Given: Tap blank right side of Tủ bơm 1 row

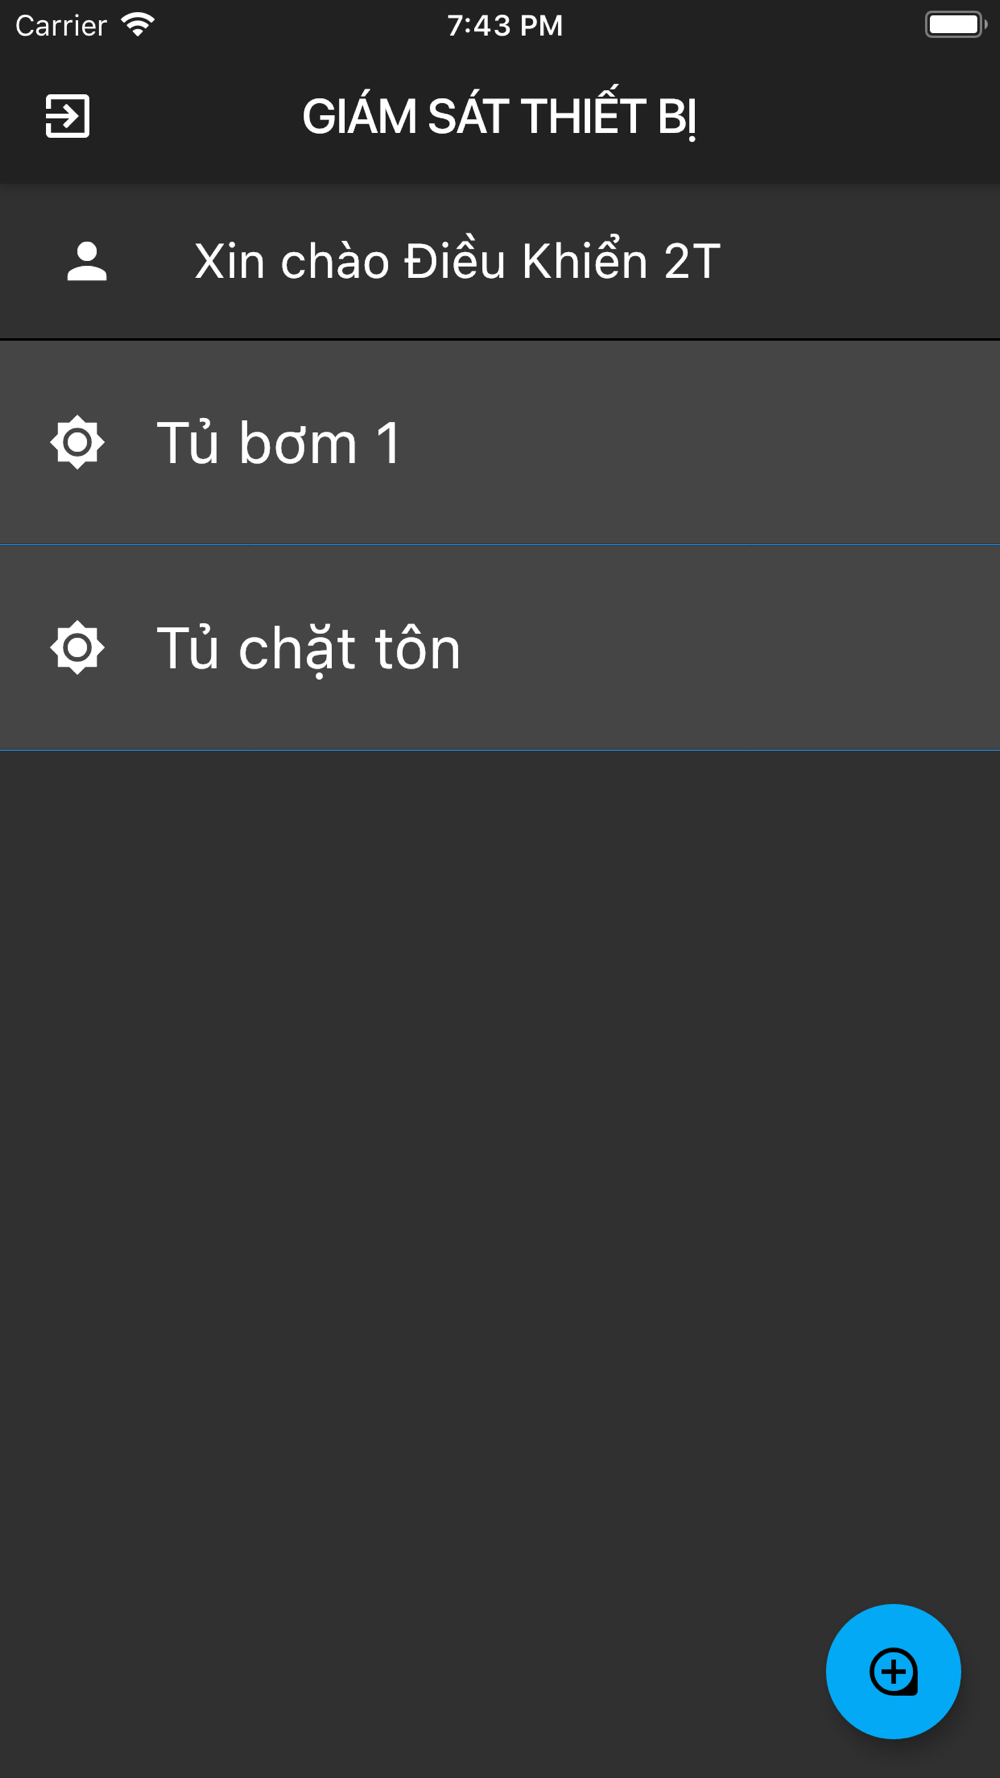Looking at the screenshot, I should pyautogui.click(x=700, y=443).
